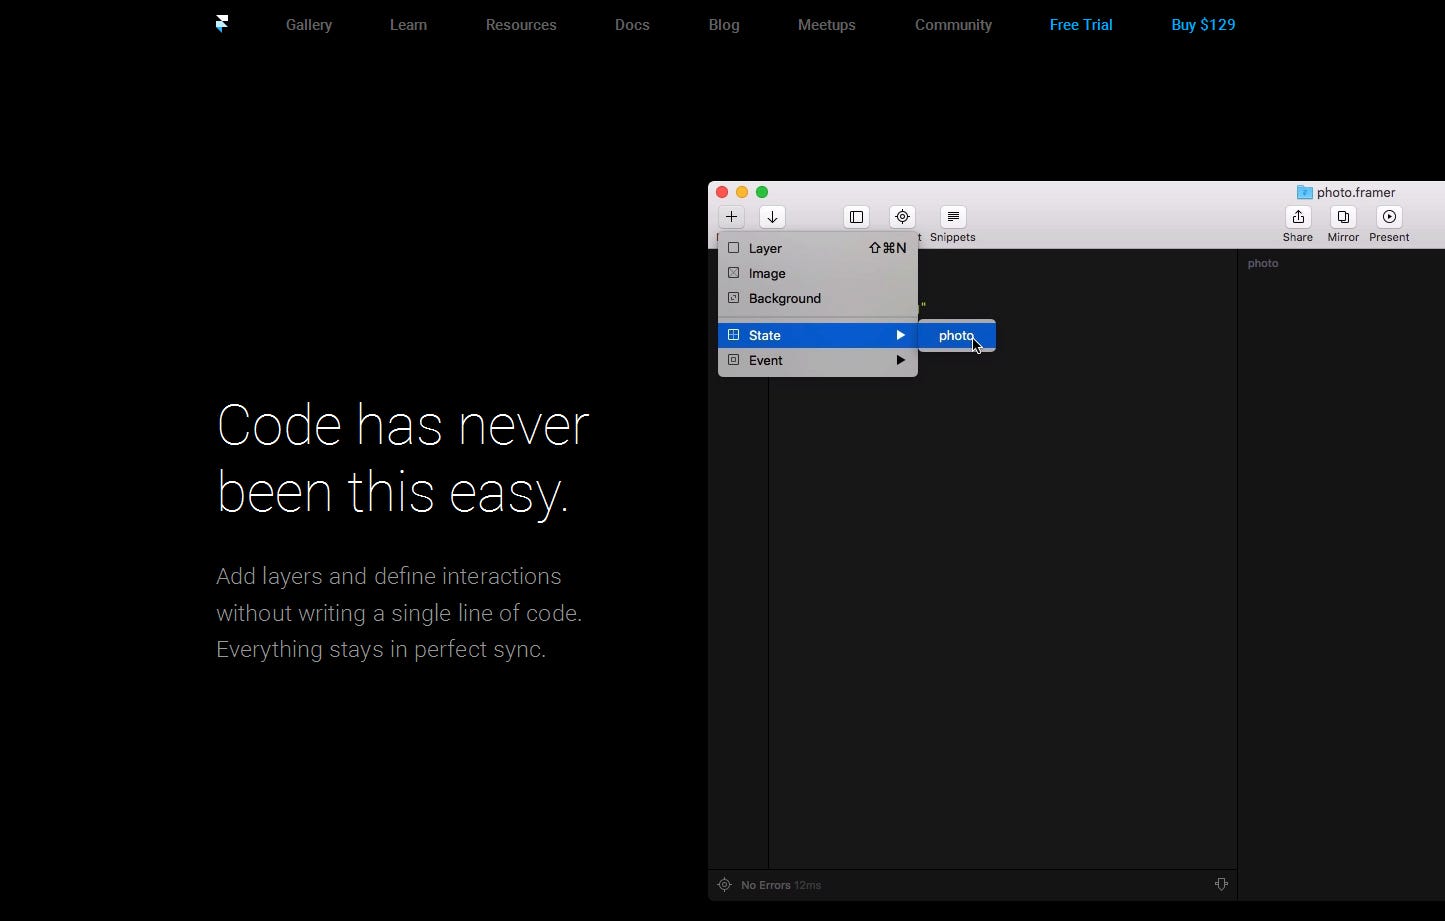The height and width of the screenshot is (921, 1445).
Task: Maximize the window with the green button
Action: [x=762, y=192]
